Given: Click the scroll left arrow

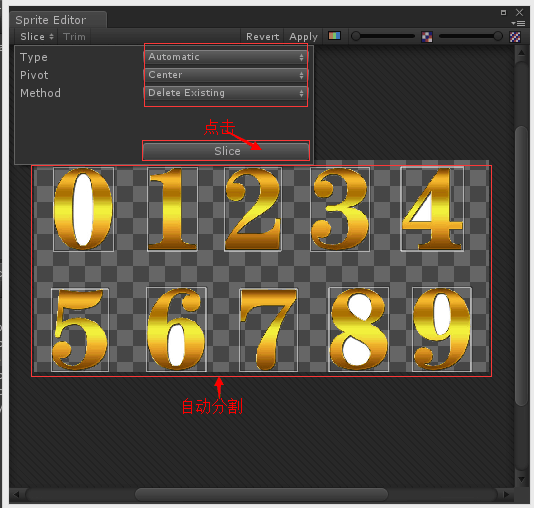Looking at the screenshot, I should point(16,494).
